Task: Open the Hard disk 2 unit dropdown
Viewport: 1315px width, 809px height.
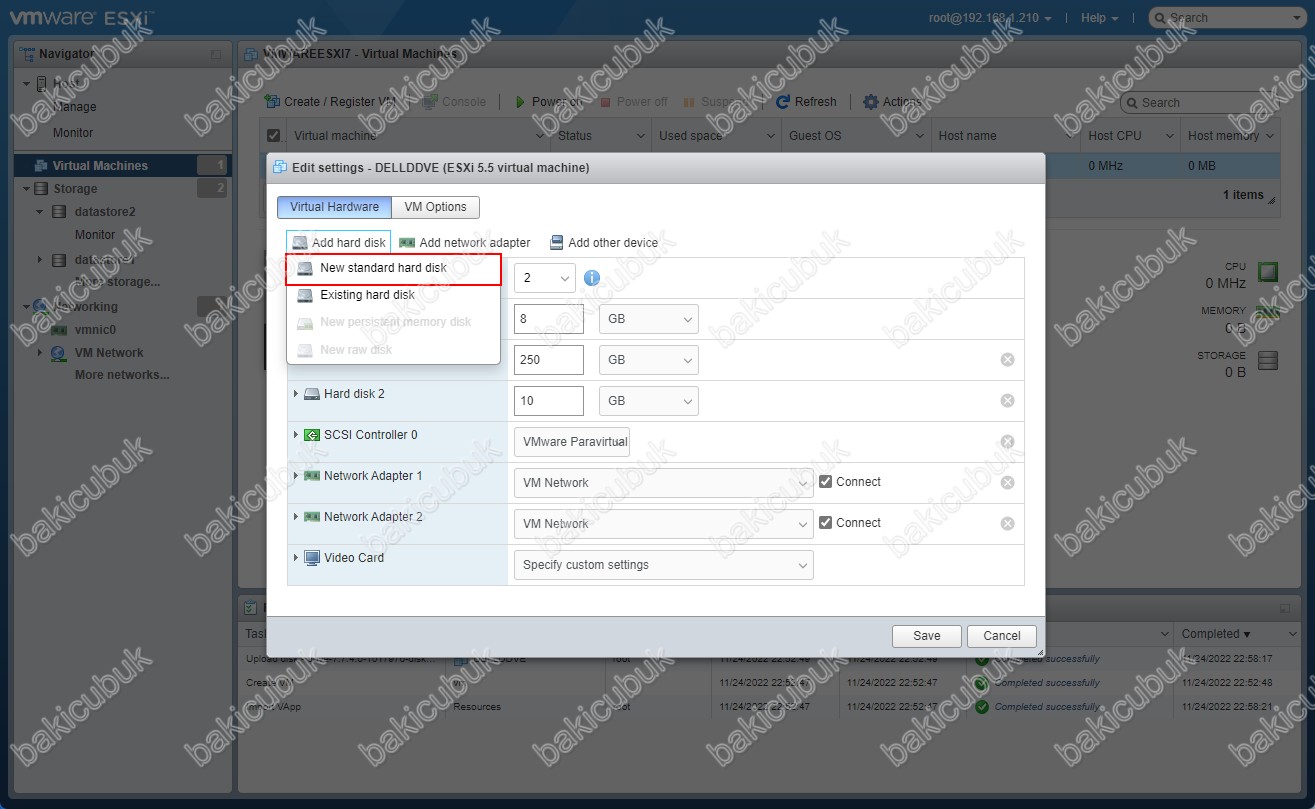Action: click(648, 401)
